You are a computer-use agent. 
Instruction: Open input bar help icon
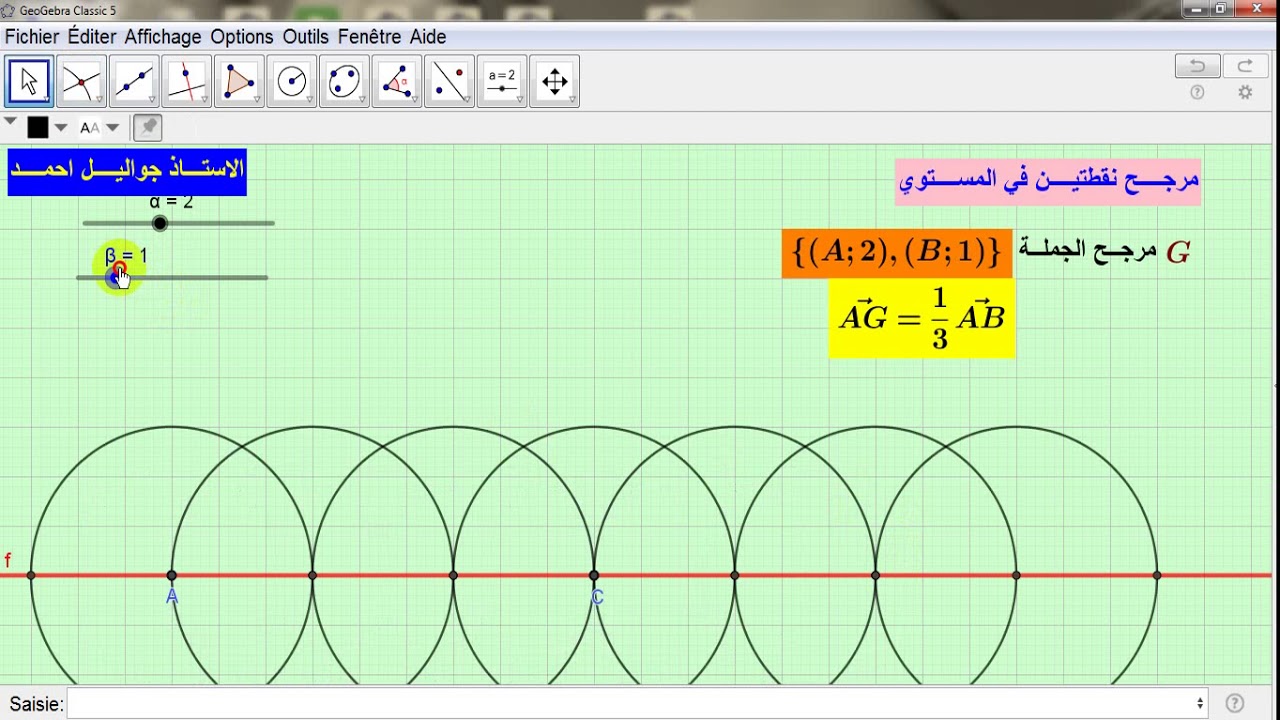coord(1235,703)
